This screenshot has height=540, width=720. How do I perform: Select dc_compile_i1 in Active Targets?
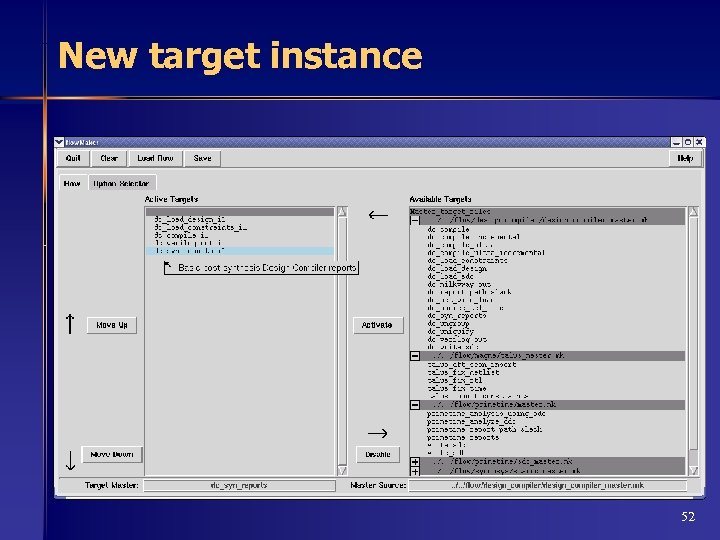[x=240, y=235]
